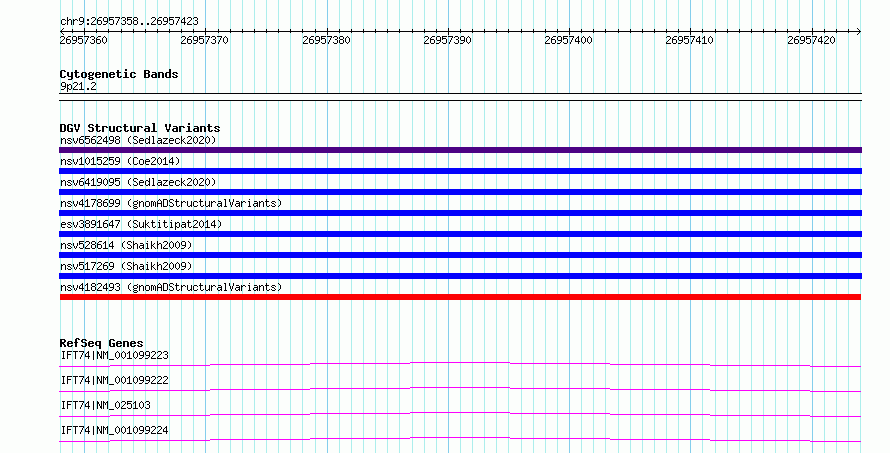Image resolution: width=890 pixels, height=453 pixels.
Task: Select the Cytogenetic Bands track title
Action: [119, 74]
